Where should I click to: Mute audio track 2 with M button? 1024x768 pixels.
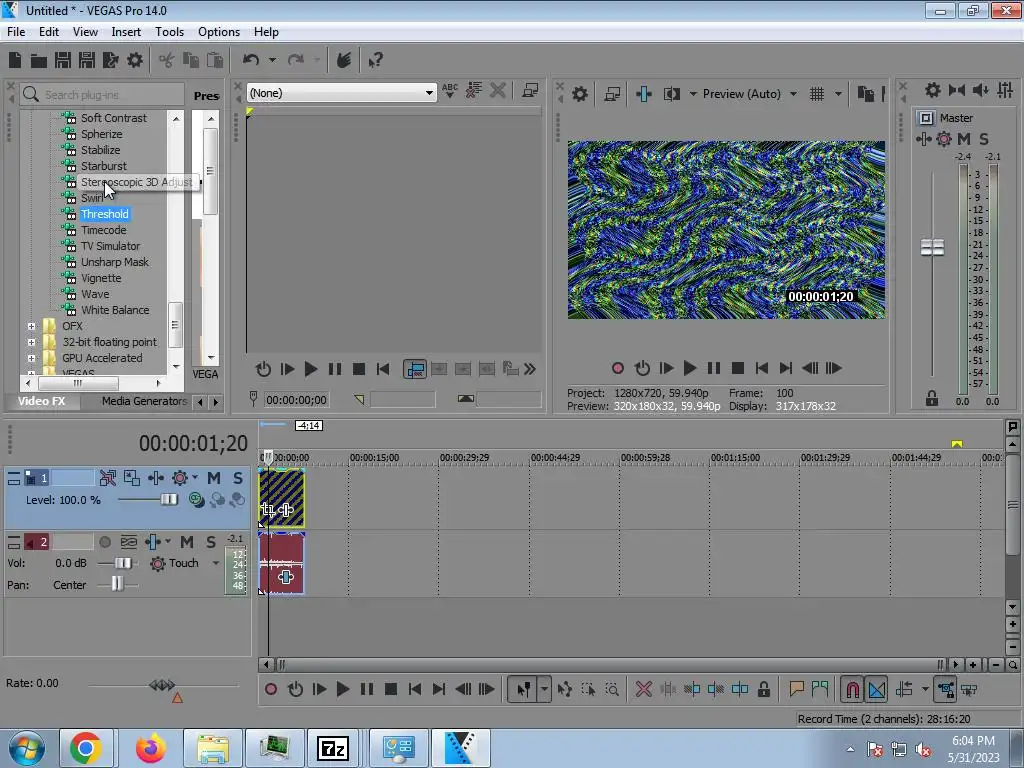tap(187, 542)
